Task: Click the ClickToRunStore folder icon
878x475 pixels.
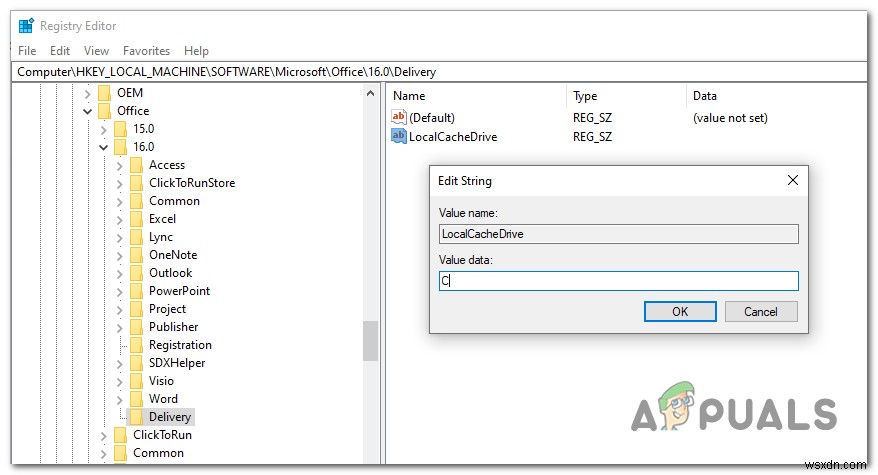Action: 136,183
